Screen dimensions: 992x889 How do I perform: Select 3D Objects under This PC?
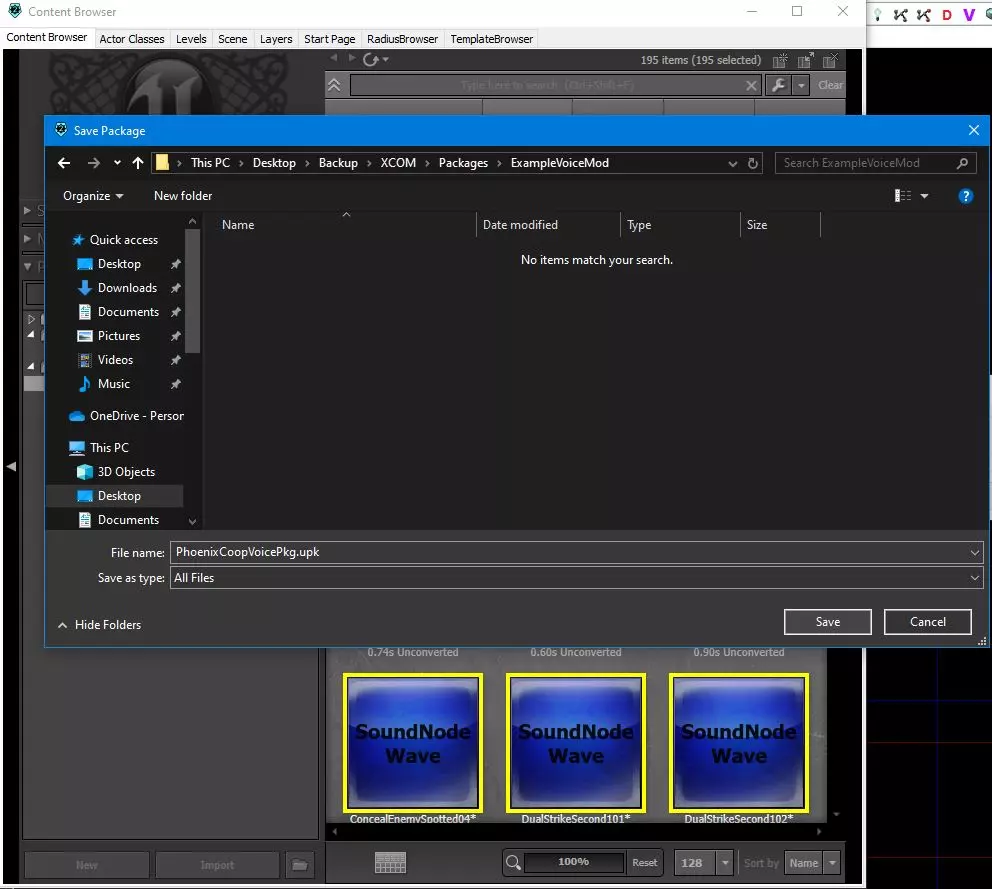coord(126,472)
